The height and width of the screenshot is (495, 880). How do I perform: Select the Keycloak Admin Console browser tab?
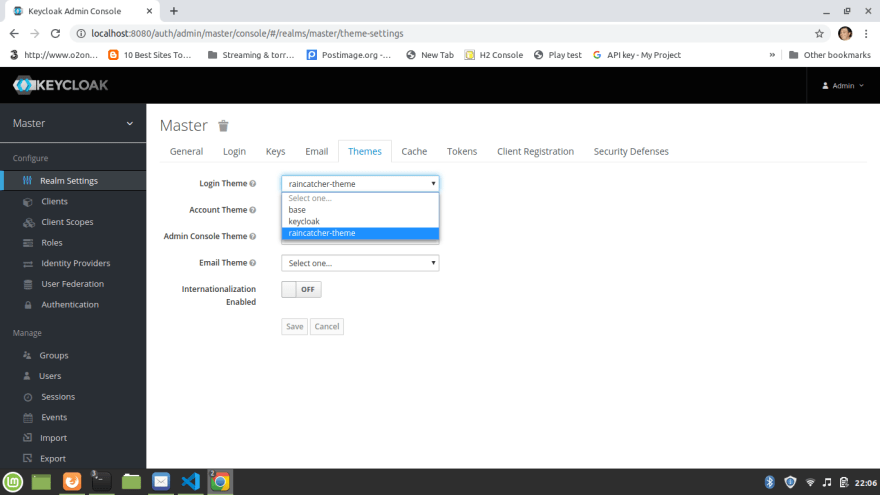tap(82, 11)
